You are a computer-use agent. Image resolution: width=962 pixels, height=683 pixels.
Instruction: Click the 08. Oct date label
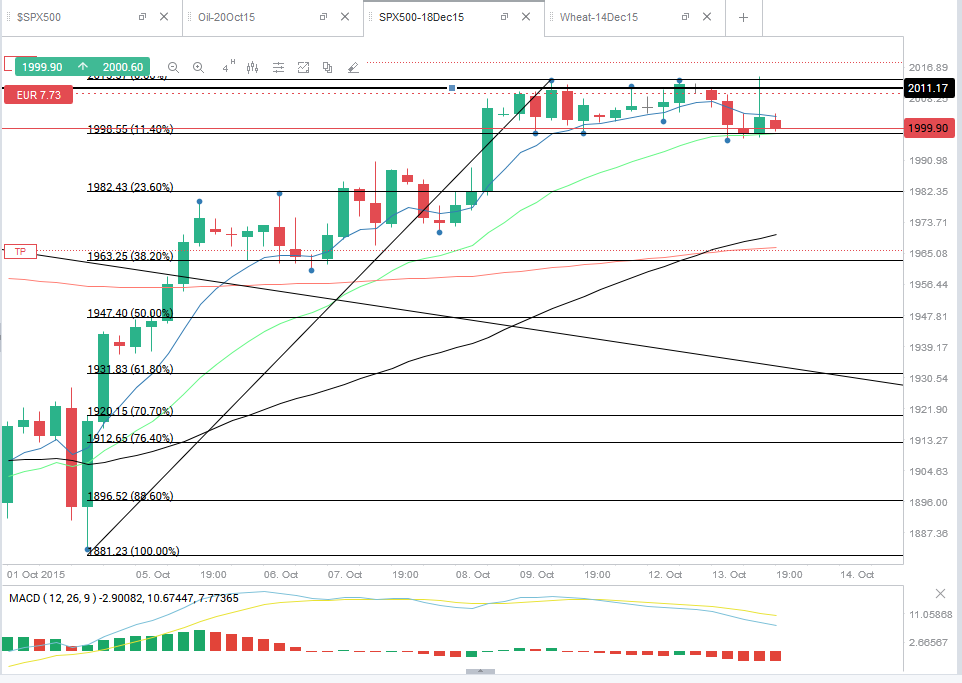coord(473,574)
